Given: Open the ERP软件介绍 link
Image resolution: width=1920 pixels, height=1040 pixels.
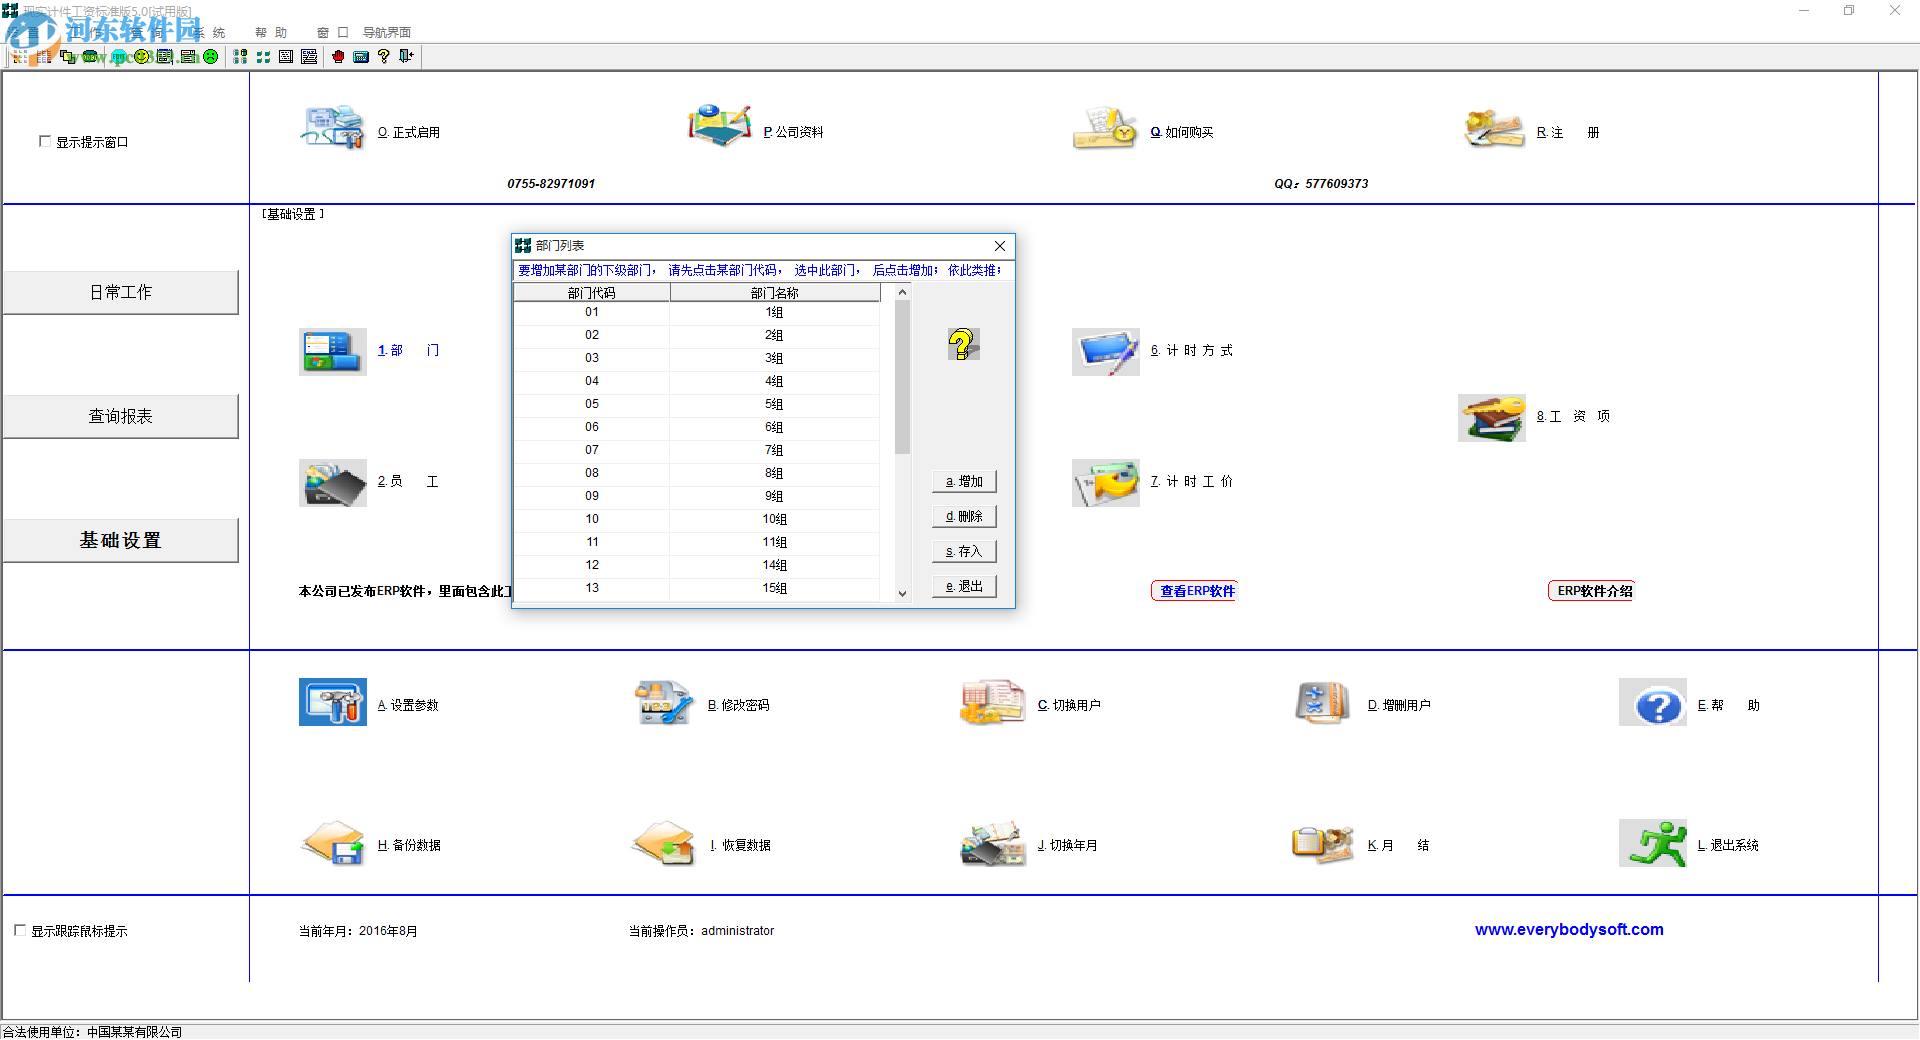Looking at the screenshot, I should (x=1594, y=591).
